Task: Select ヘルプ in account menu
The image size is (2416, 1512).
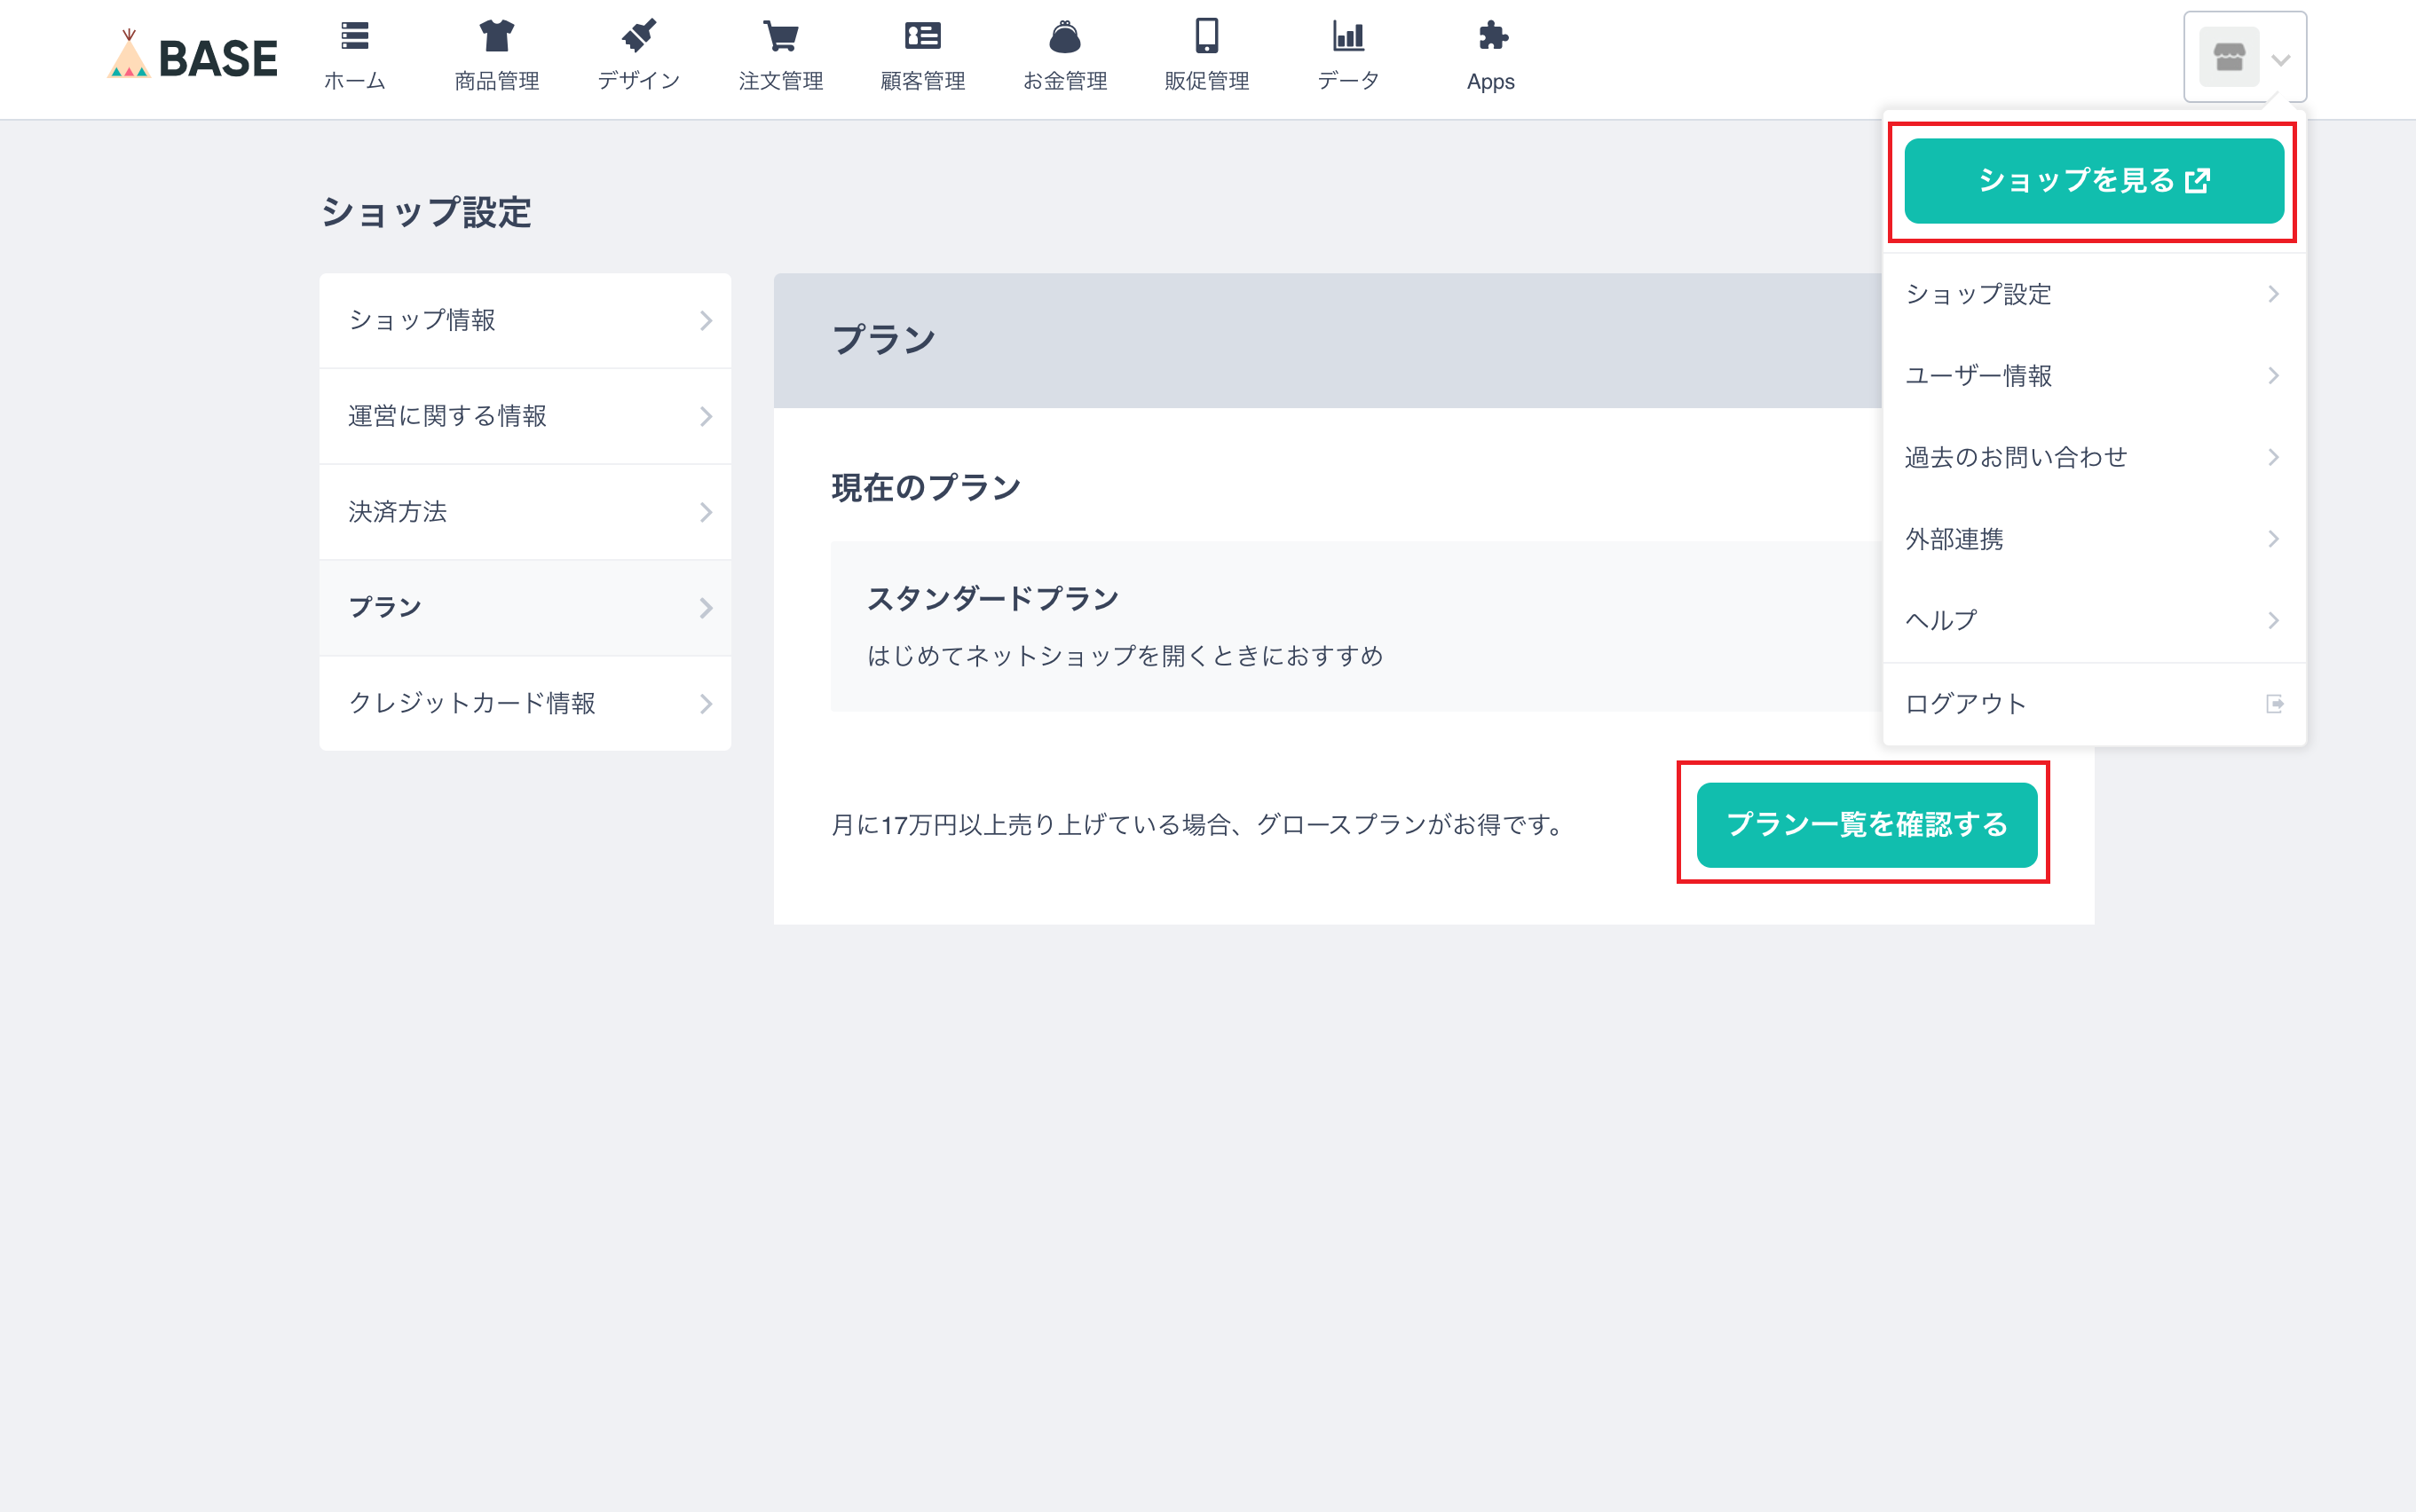Action: click(2094, 621)
